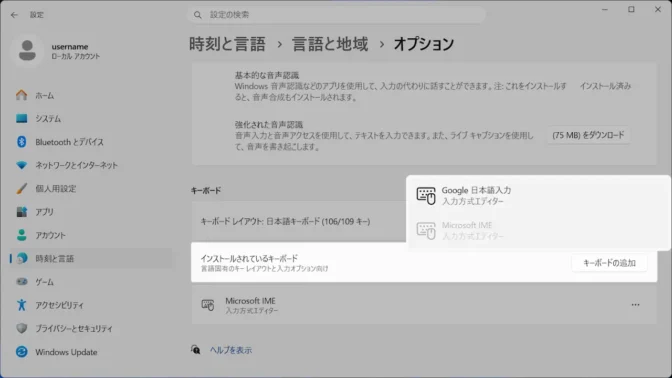Click the 個人用設定 paintbrush icon

pos(21,189)
